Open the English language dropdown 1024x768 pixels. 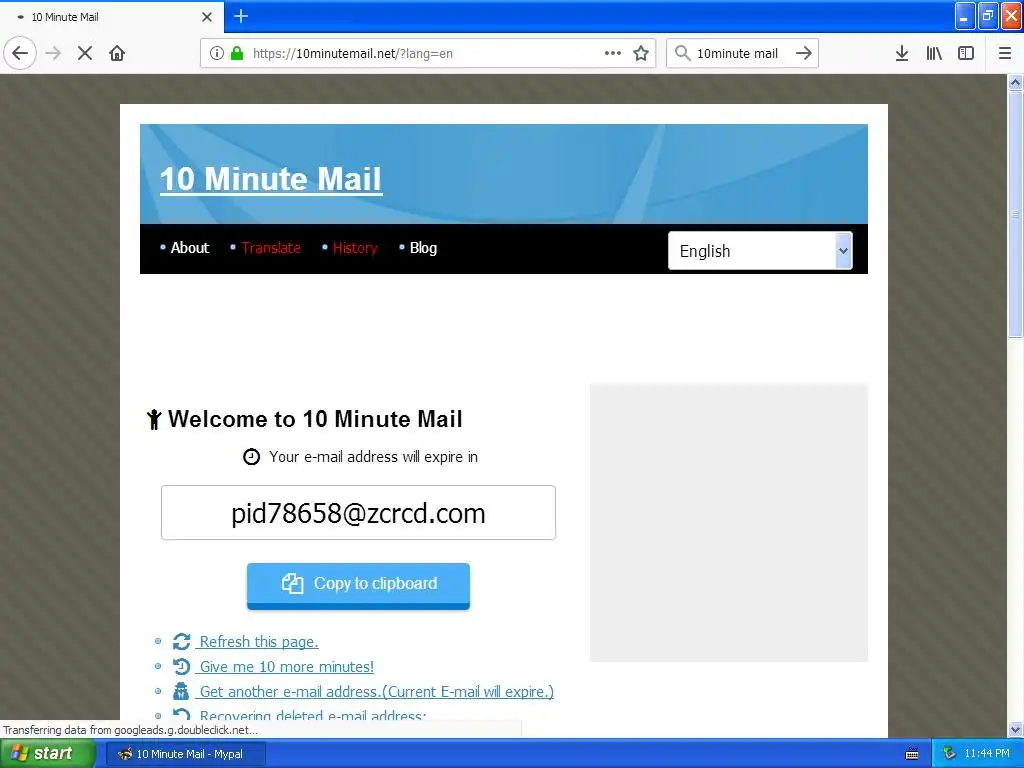pyautogui.click(x=760, y=251)
